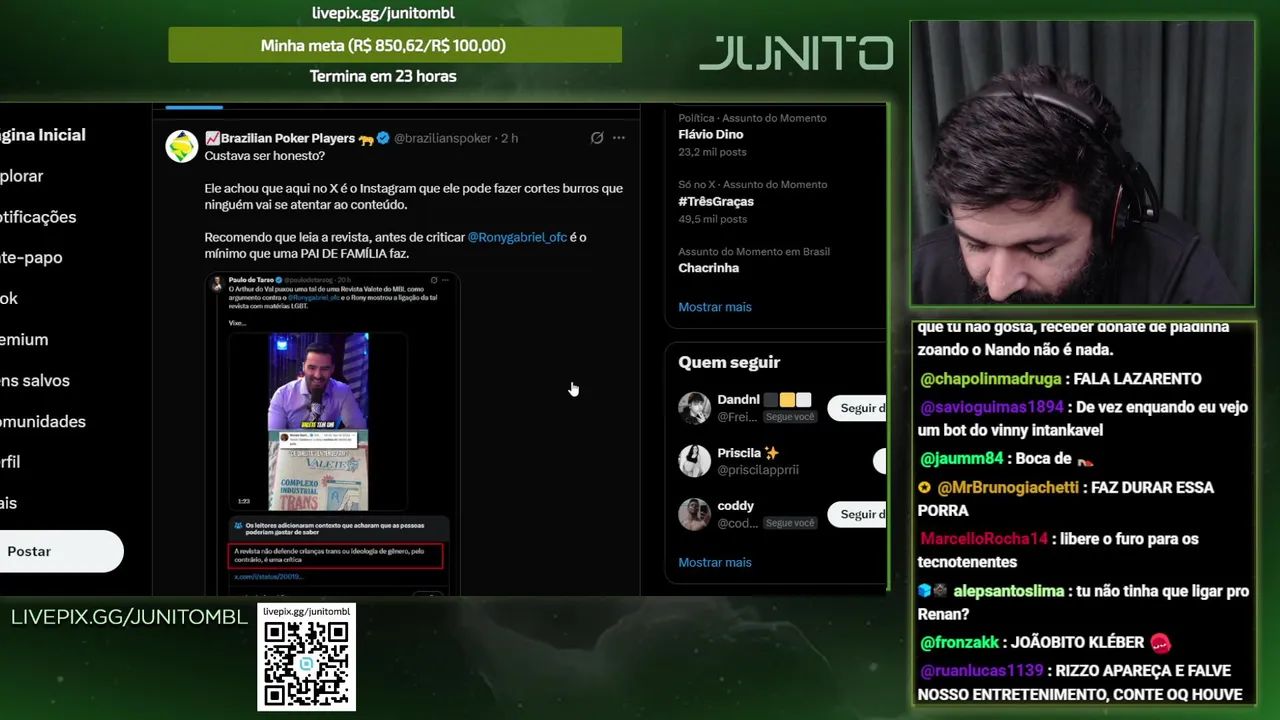The height and width of the screenshot is (720, 1280).
Task: Click @ruanlucas1139 username in chat
Action: click(982, 671)
